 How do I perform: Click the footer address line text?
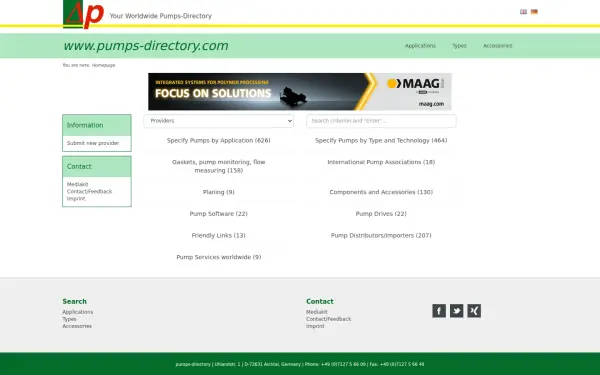[300, 364]
